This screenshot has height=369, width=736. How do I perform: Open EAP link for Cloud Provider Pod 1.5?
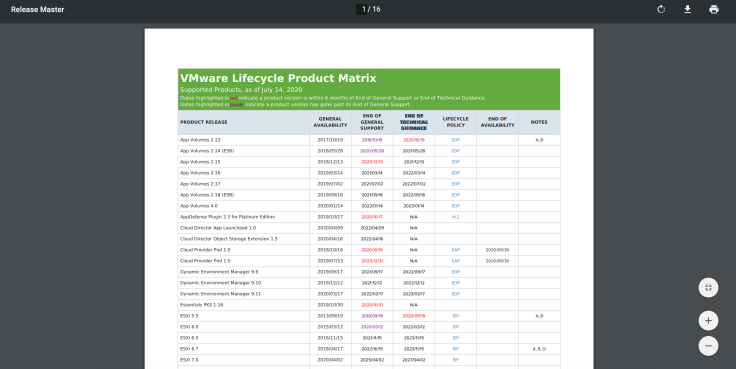pos(455,261)
